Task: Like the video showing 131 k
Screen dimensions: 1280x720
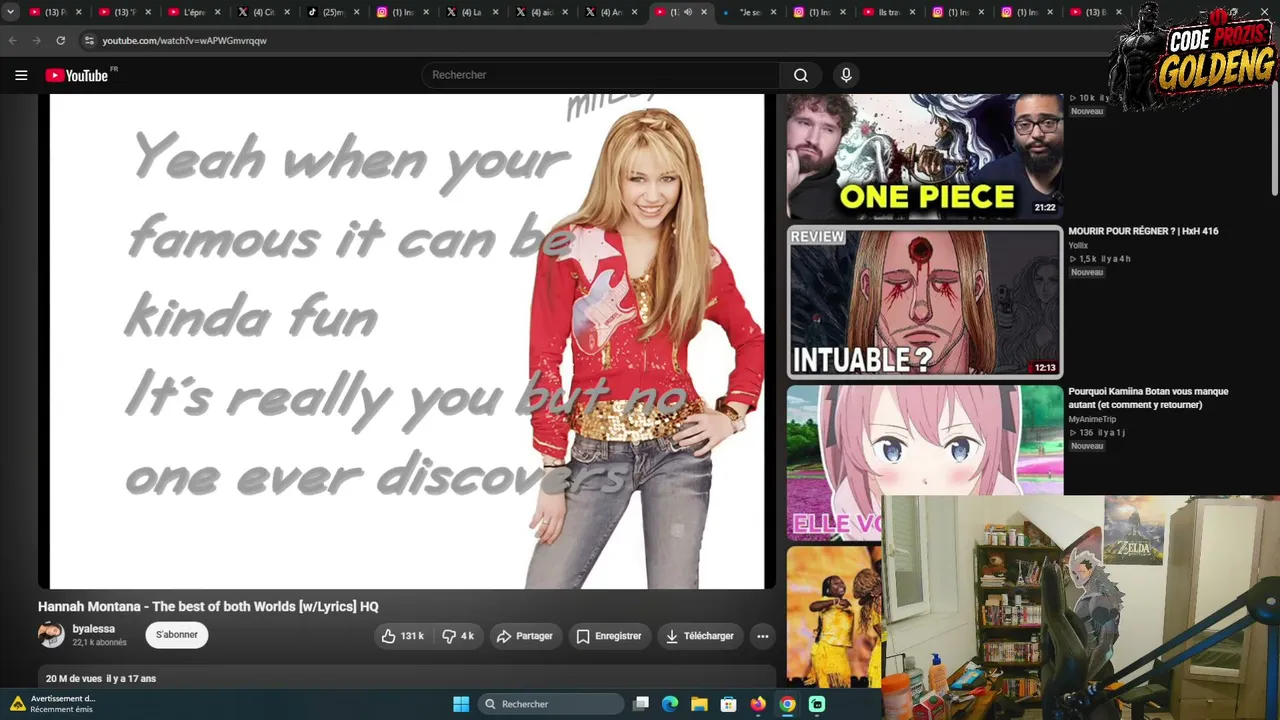Action: [x=403, y=636]
